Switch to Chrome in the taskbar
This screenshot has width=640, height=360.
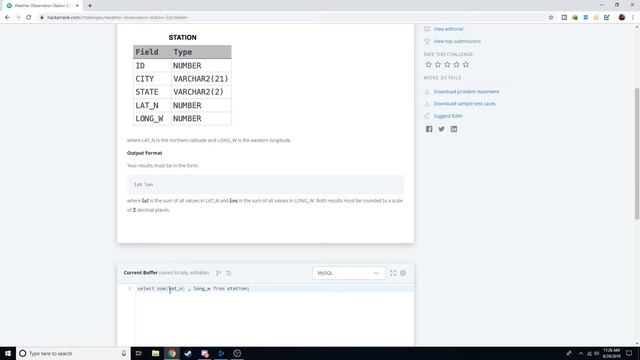[x=172, y=353]
